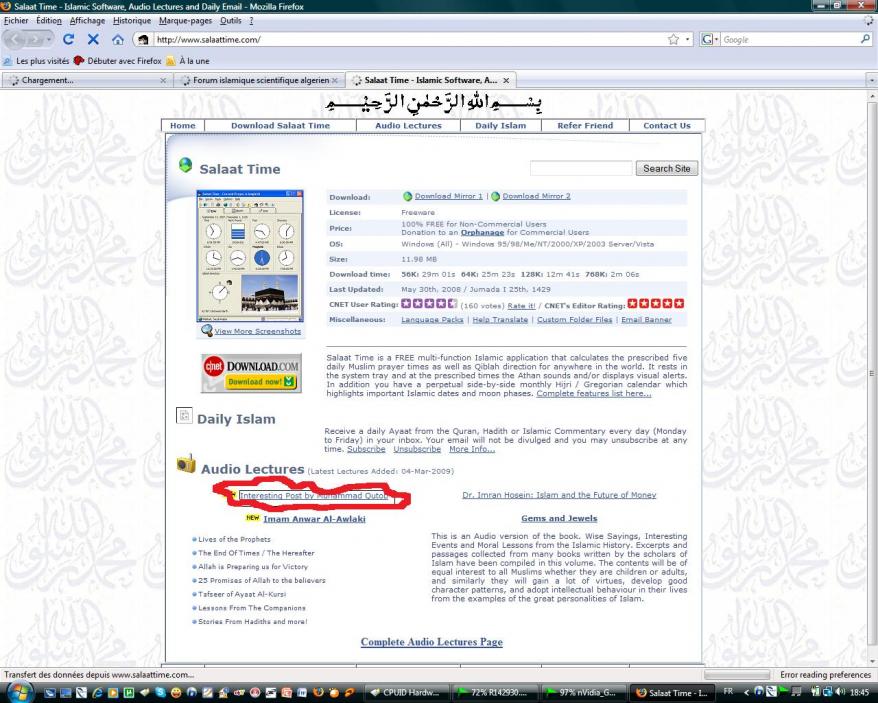The width and height of the screenshot is (878, 703).
Task: Click the magnifier icon beside View More Screenshots
Action: point(207,330)
